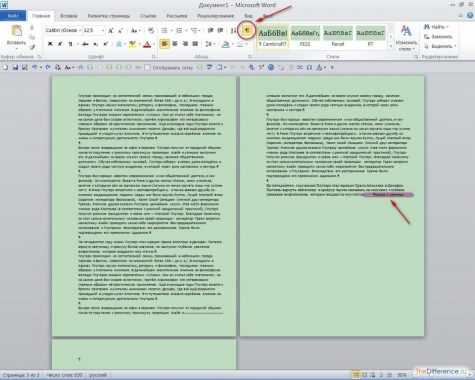Viewport: 475px width, 380px height.
Task: Apply italic formatting in the ribbon
Action: point(60,44)
